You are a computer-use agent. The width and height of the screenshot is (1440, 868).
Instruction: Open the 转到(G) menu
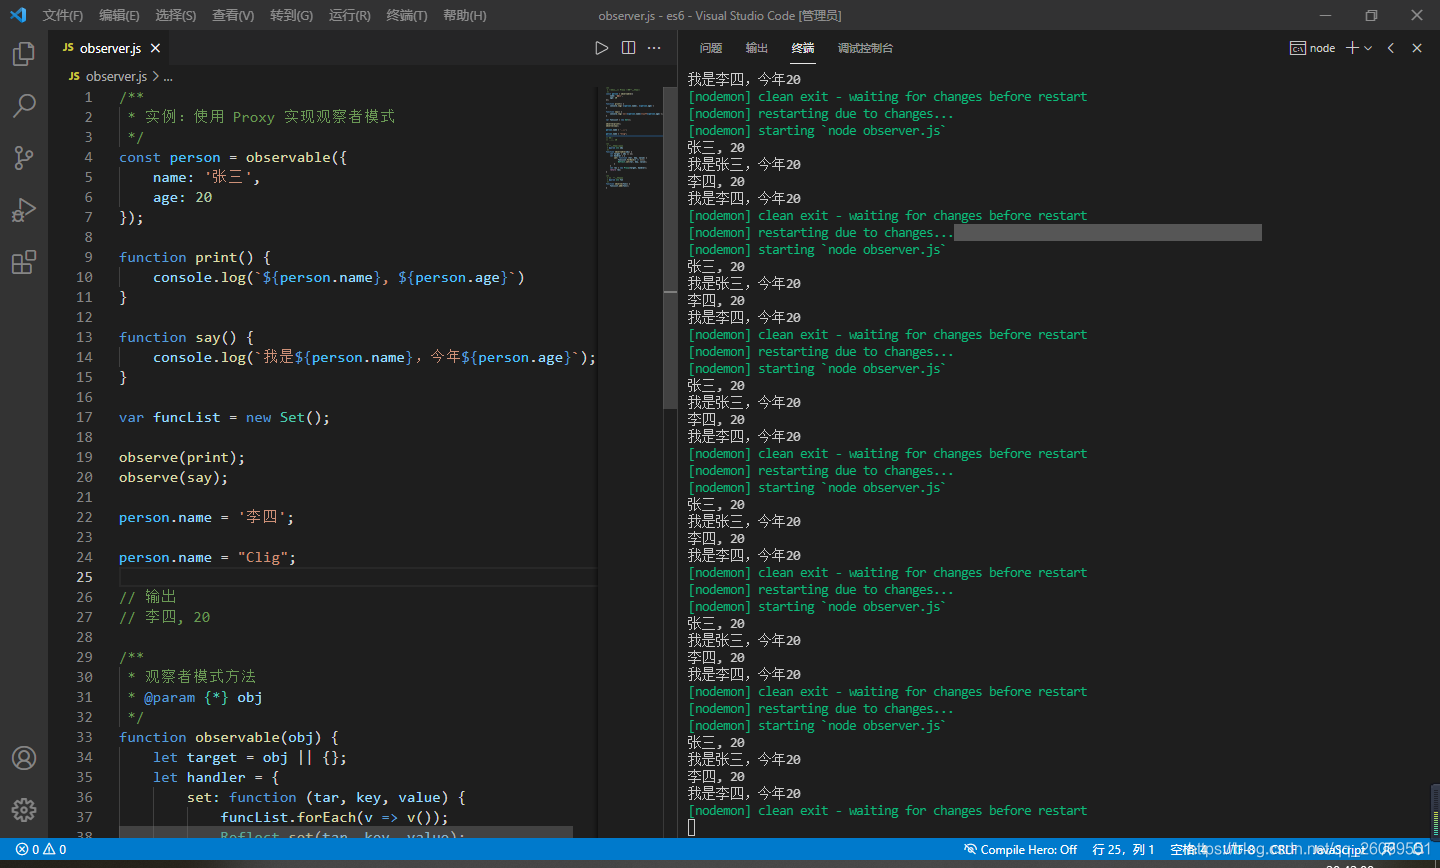[291, 15]
